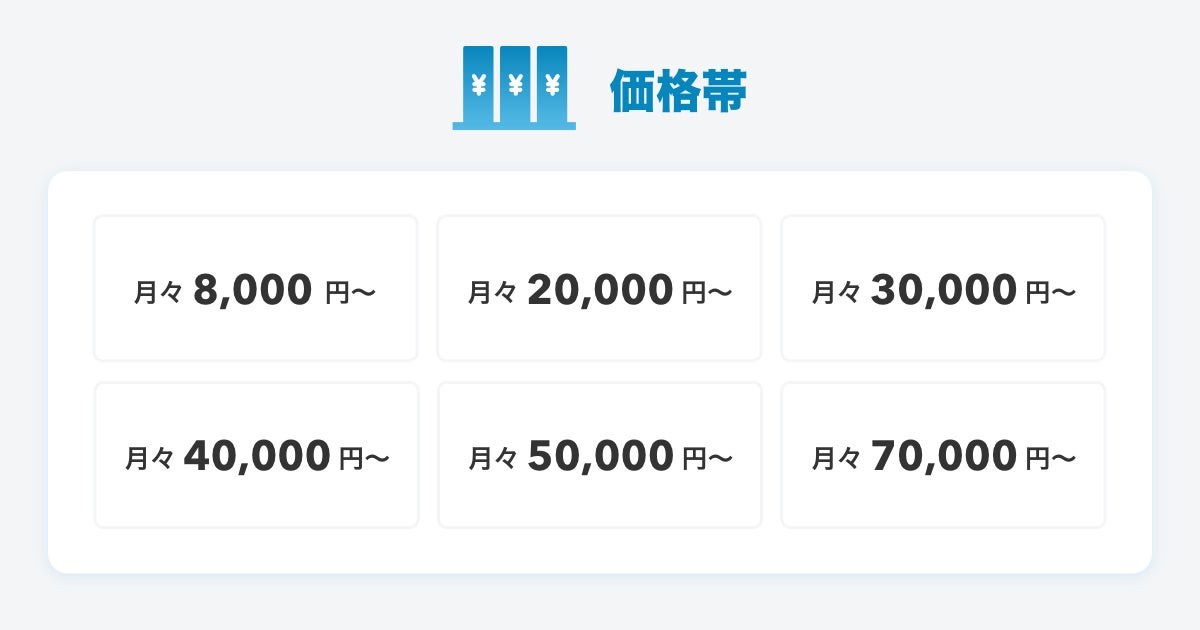Click the left yen pillar icon

[x=478, y=85]
